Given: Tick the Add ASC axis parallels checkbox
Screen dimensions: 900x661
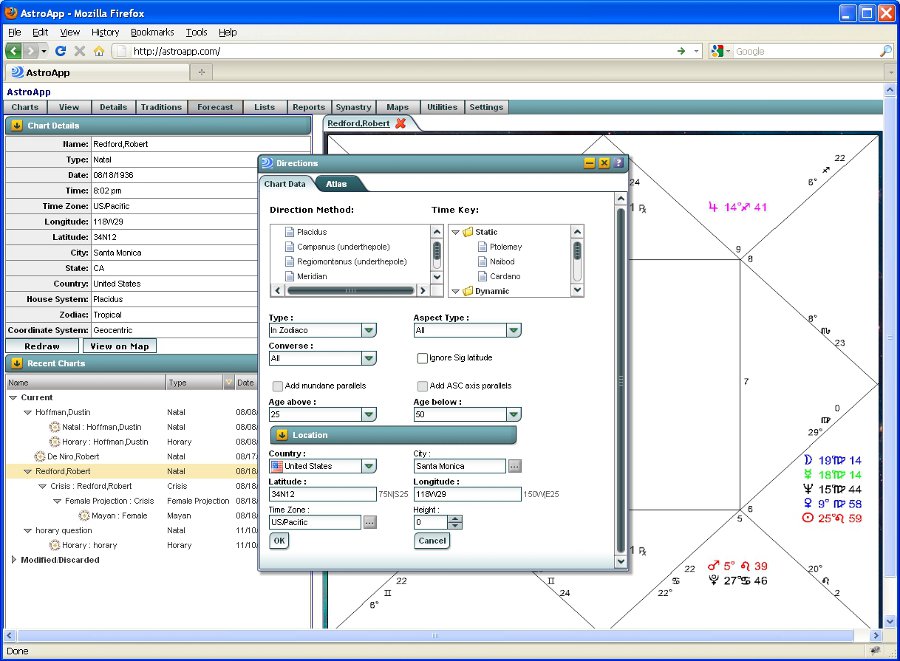Looking at the screenshot, I should [421, 386].
